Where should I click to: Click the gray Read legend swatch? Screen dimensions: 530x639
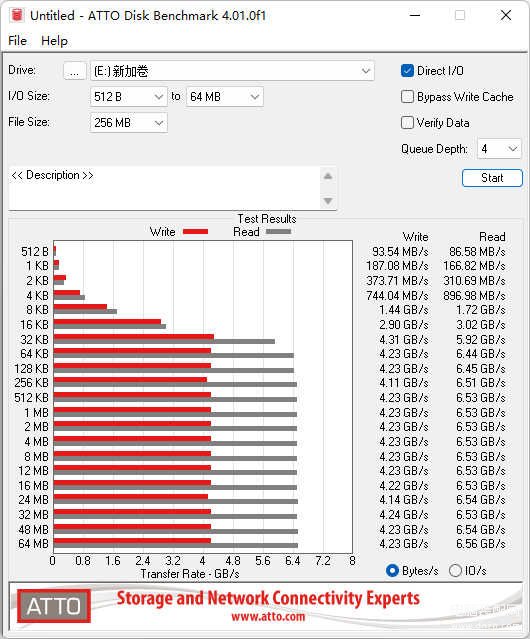pyautogui.click(x=278, y=231)
